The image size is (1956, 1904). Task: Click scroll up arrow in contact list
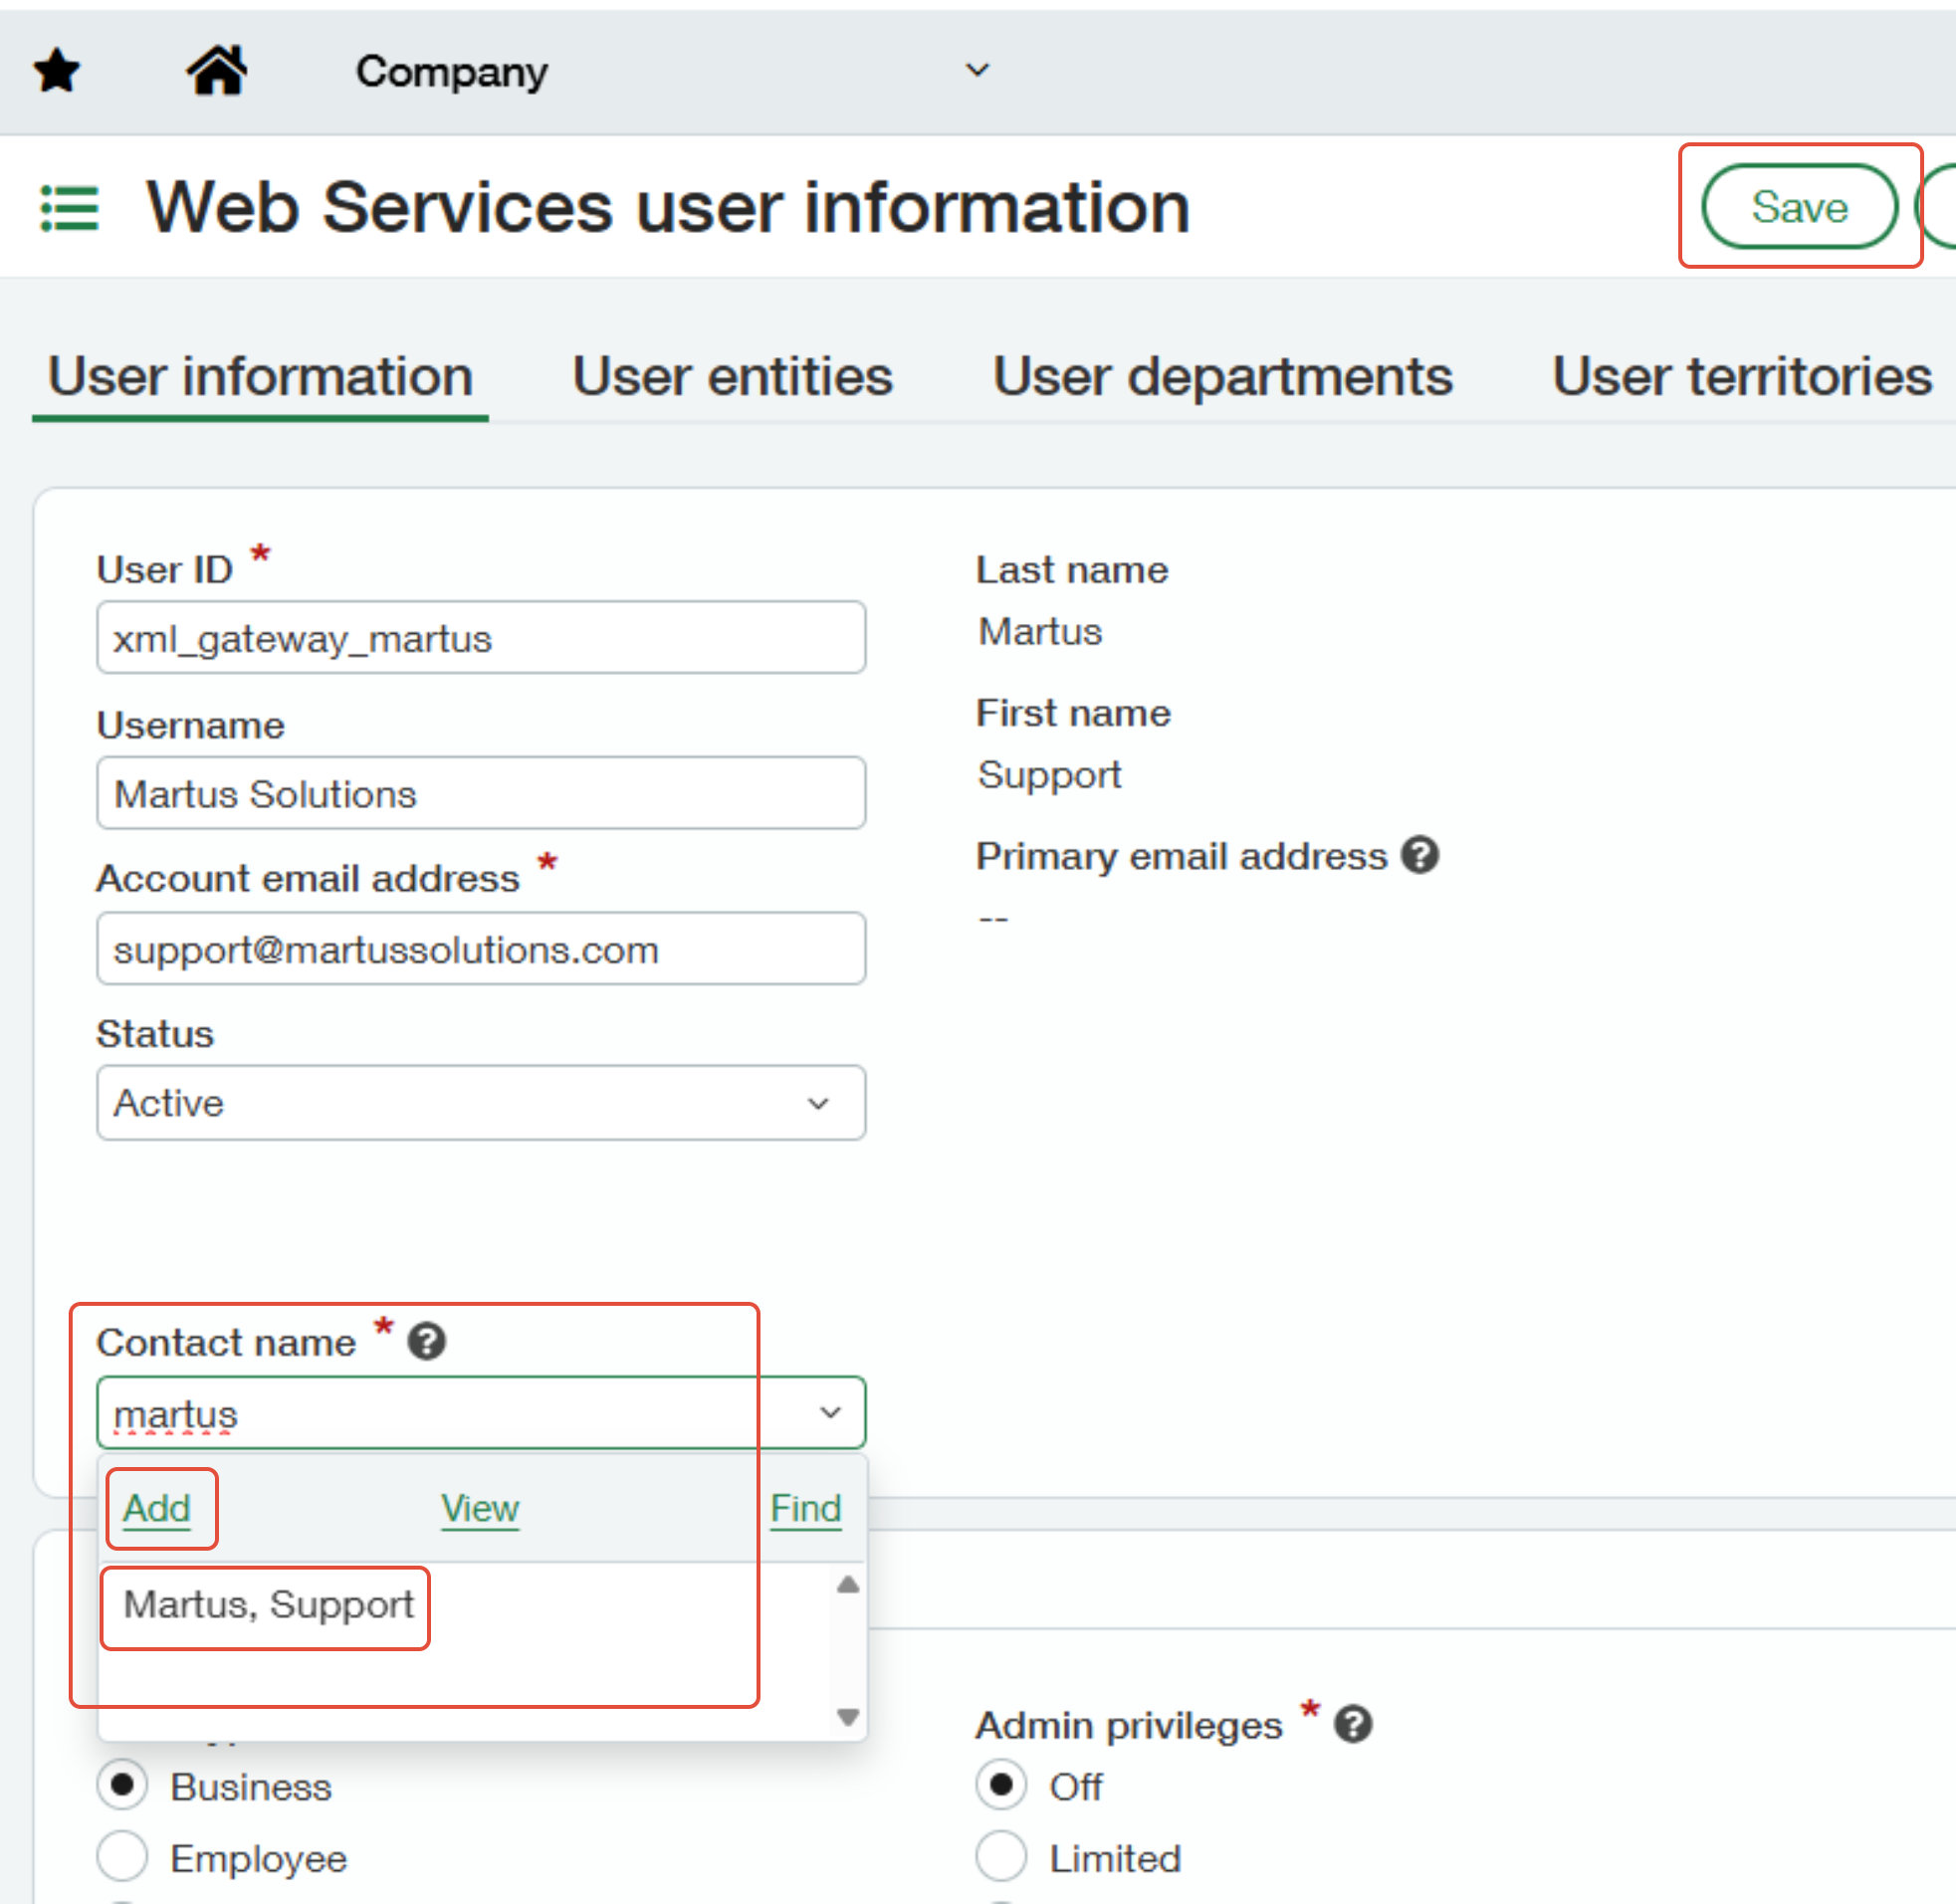pos(848,1584)
